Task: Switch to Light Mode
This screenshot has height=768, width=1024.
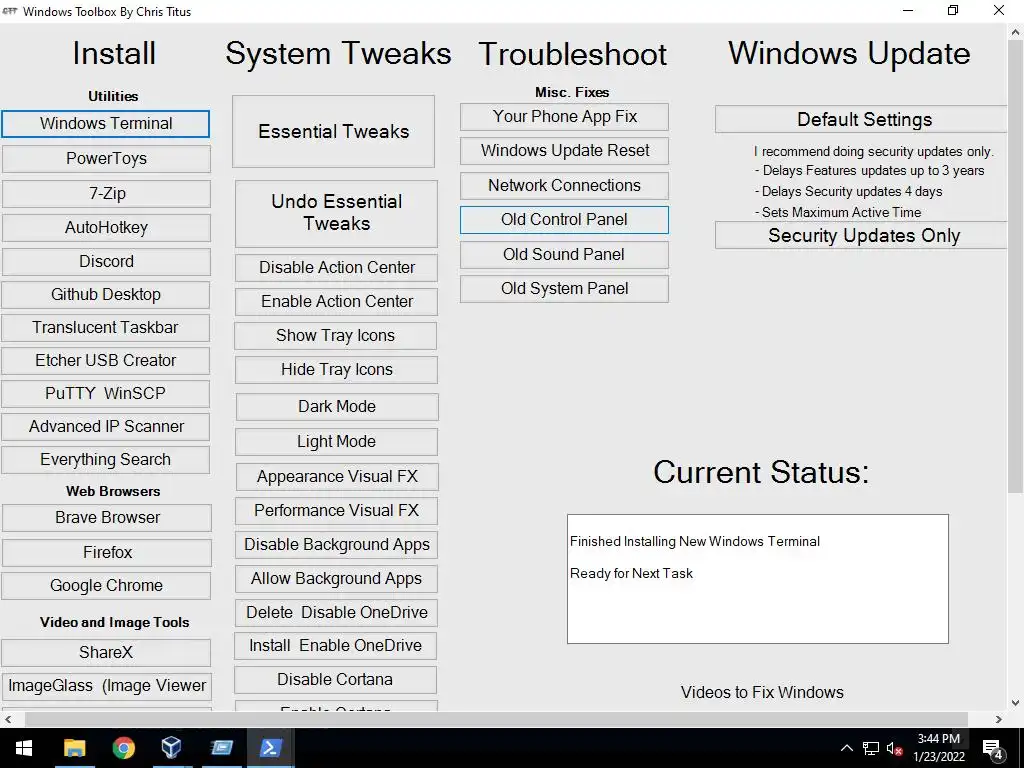Action: pos(336,442)
